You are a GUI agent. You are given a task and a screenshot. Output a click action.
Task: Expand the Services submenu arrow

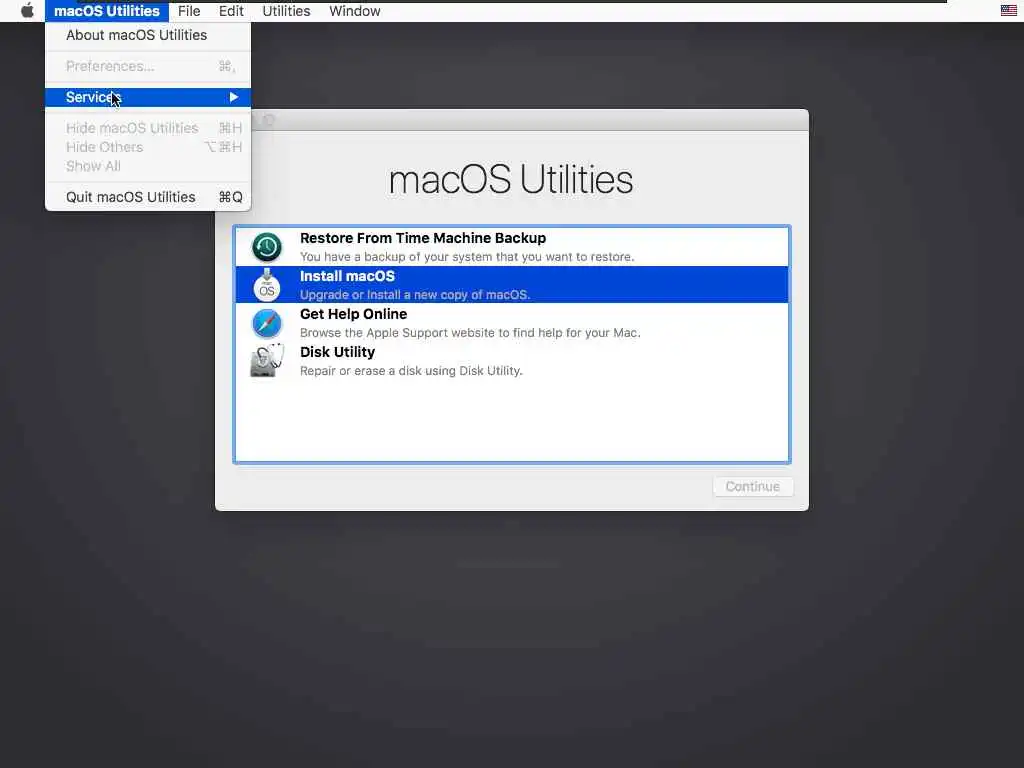coord(234,97)
